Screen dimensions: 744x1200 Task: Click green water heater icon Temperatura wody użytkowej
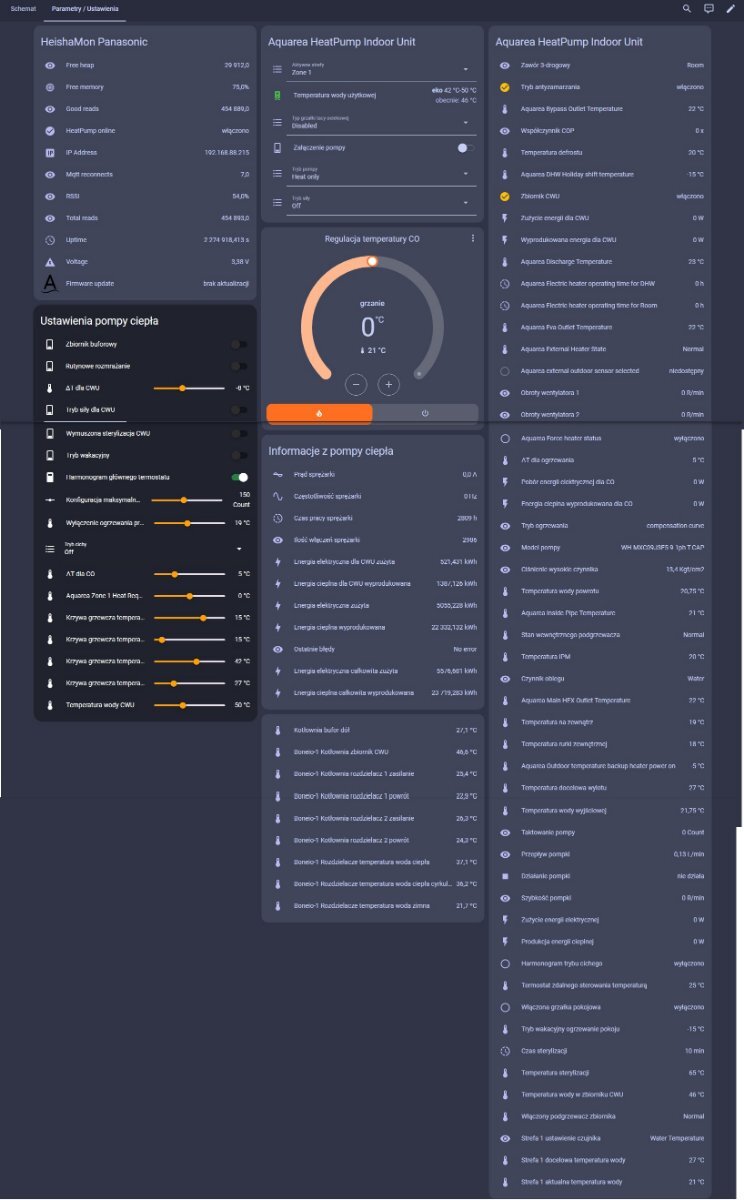point(278,96)
